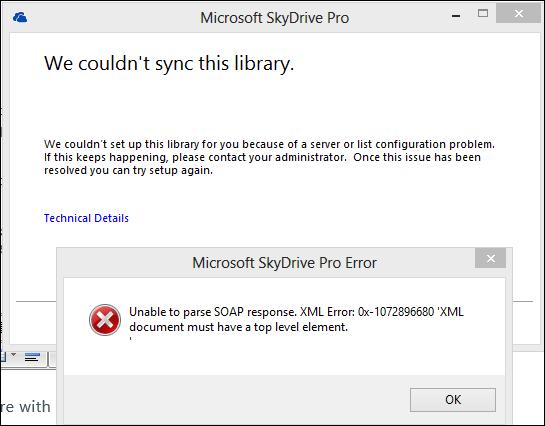The height and width of the screenshot is (426, 545).
Task: Click the Microsoft SkyDrive Pro Error title text
Action: (x=284, y=263)
